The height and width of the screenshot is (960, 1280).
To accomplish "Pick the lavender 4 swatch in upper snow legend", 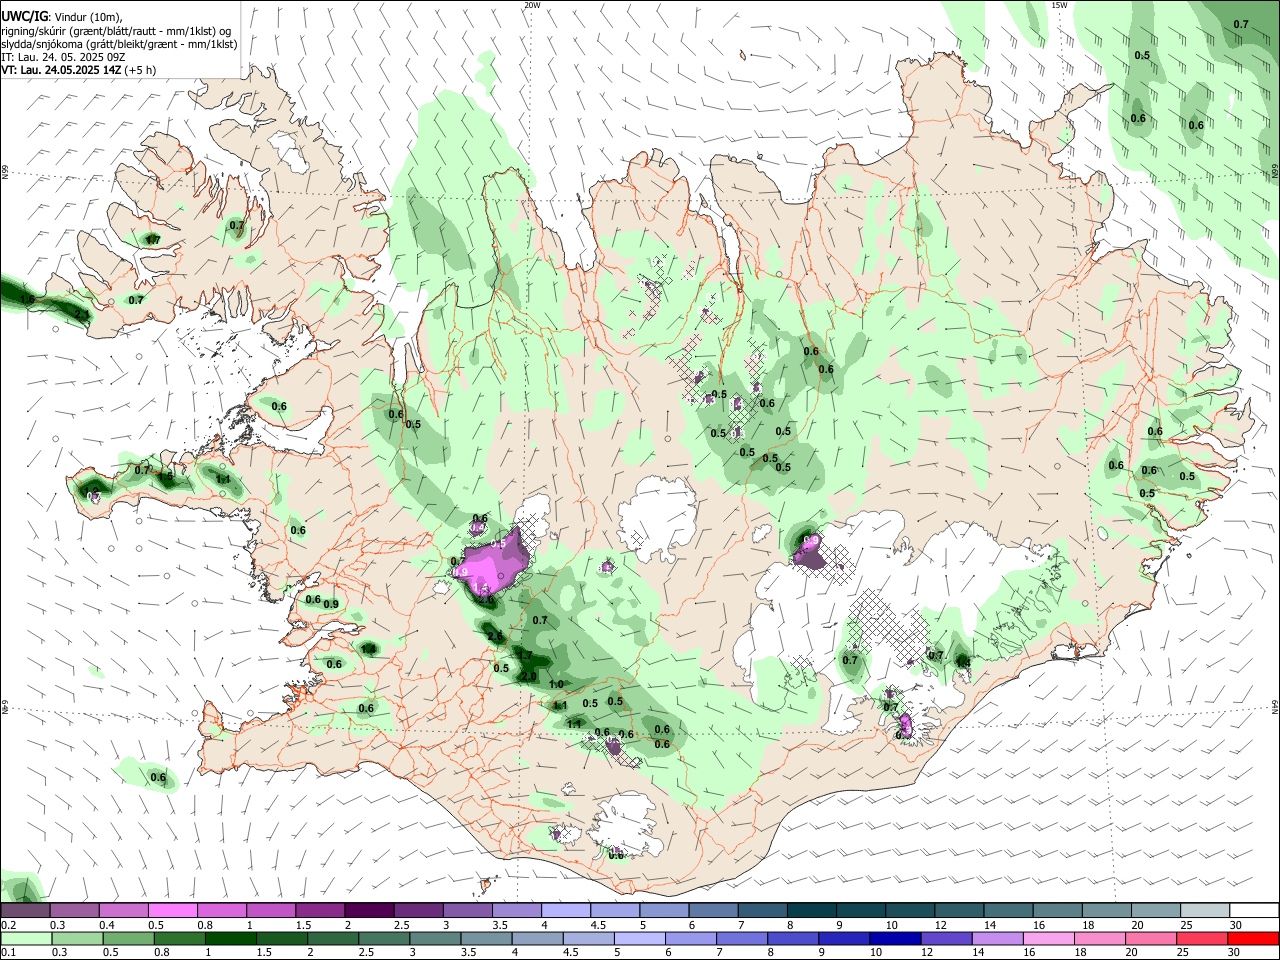I will click(566, 911).
